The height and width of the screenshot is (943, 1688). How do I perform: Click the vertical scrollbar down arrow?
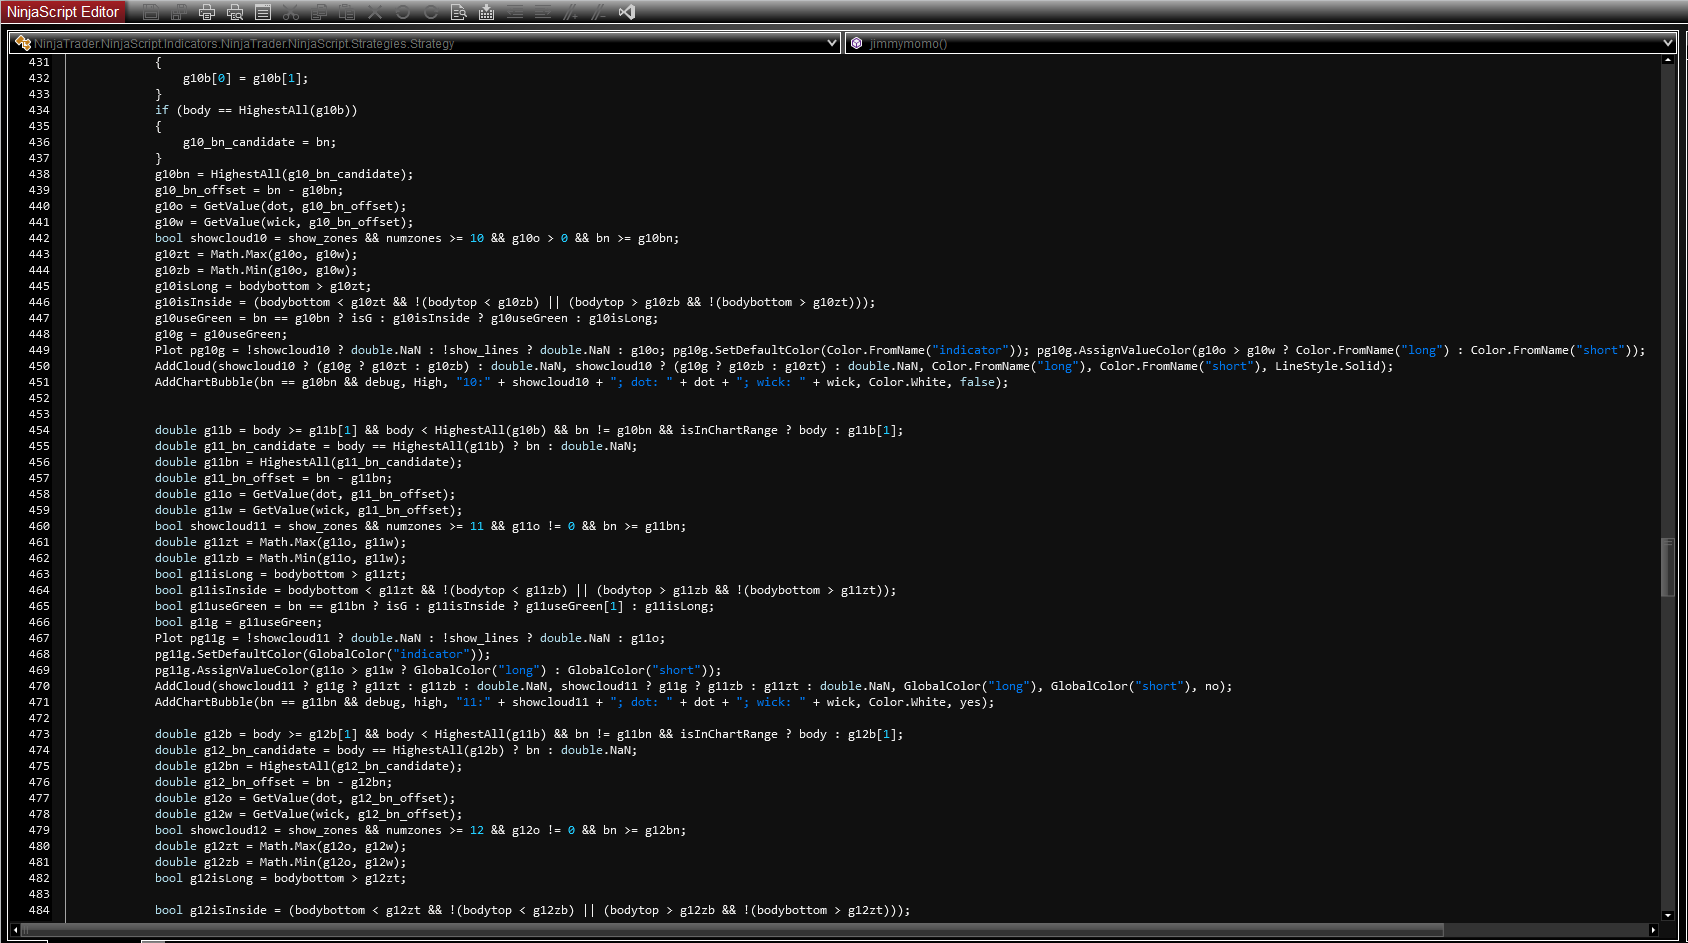(x=1667, y=915)
